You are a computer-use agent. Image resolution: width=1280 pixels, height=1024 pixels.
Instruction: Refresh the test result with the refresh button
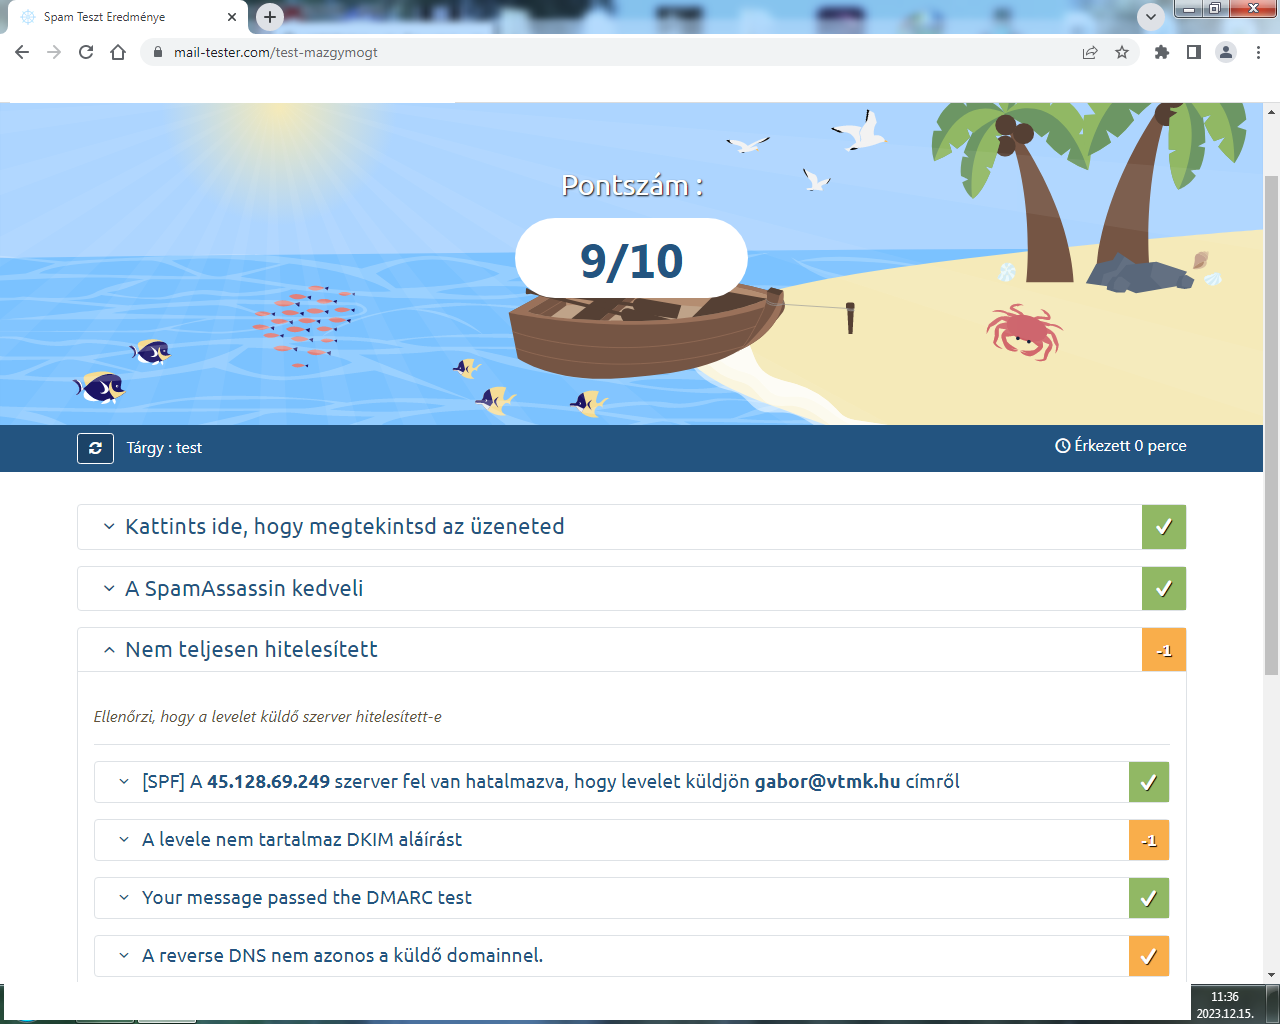point(95,448)
